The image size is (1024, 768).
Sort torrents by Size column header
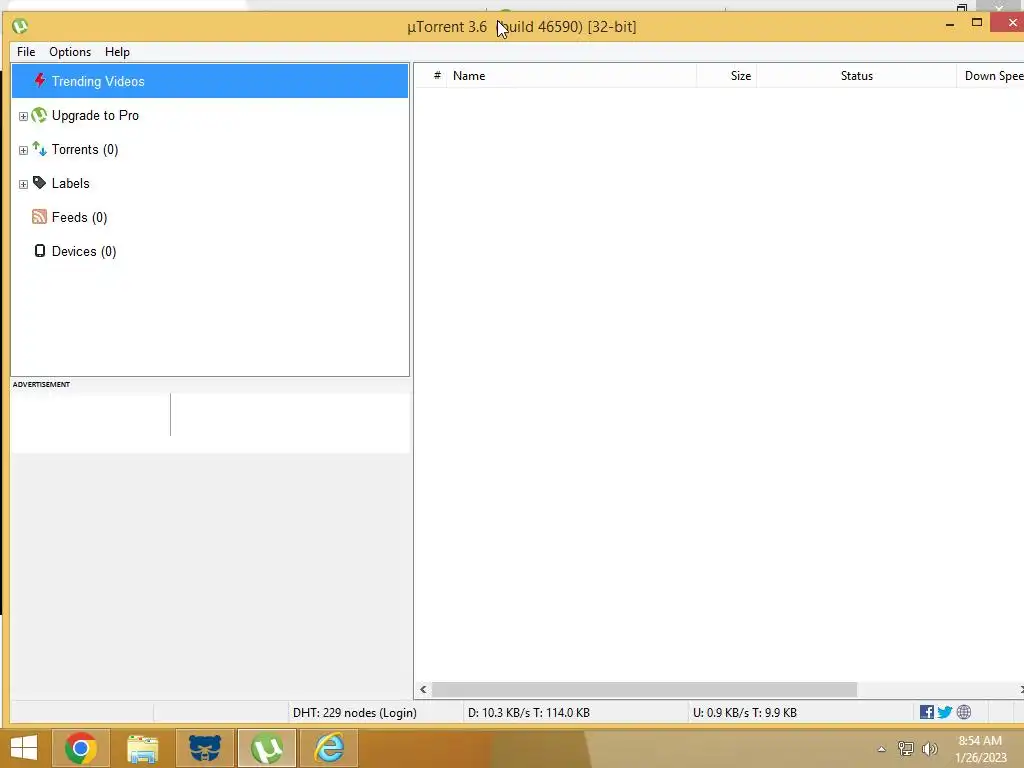tap(727, 76)
